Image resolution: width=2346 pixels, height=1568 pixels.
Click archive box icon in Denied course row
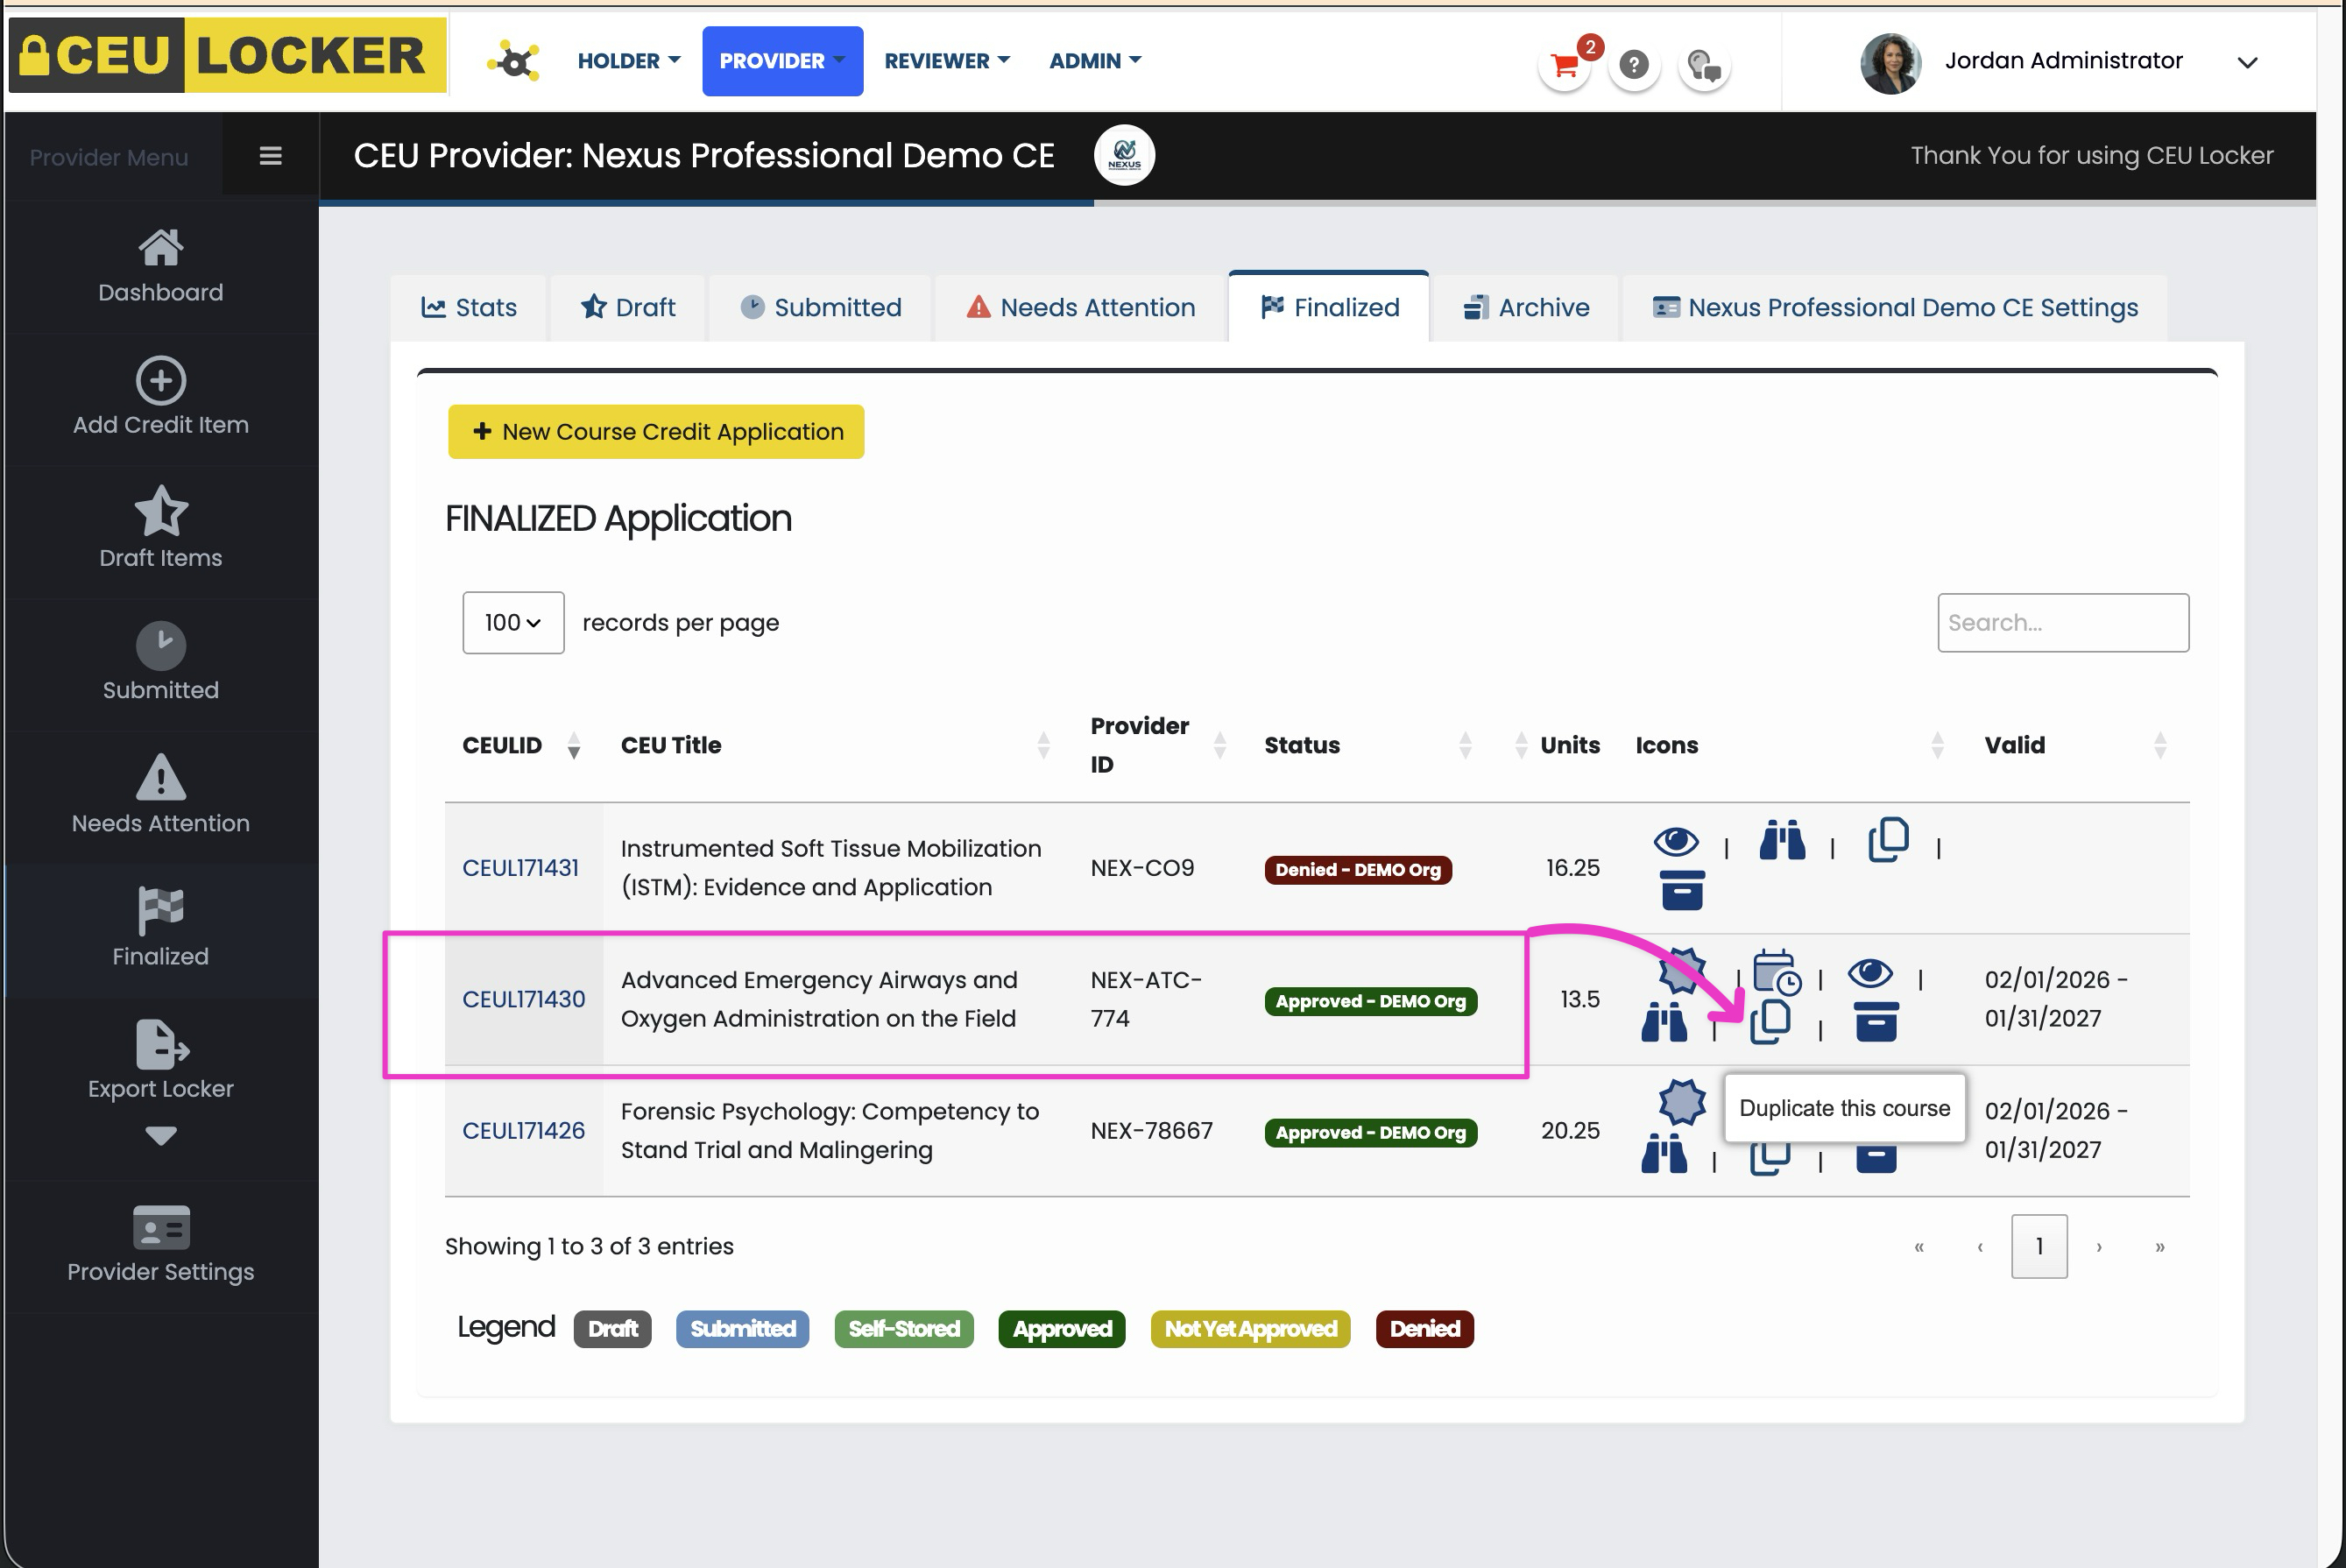(1681, 890)
